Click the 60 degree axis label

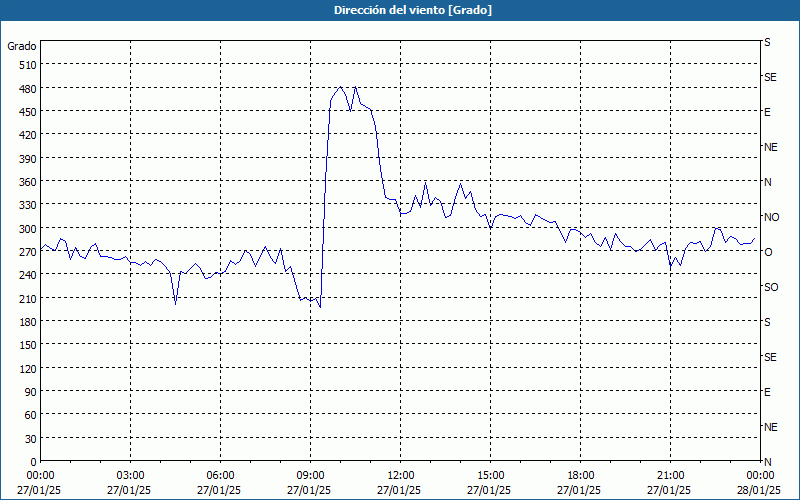click(x=31, y=415)
